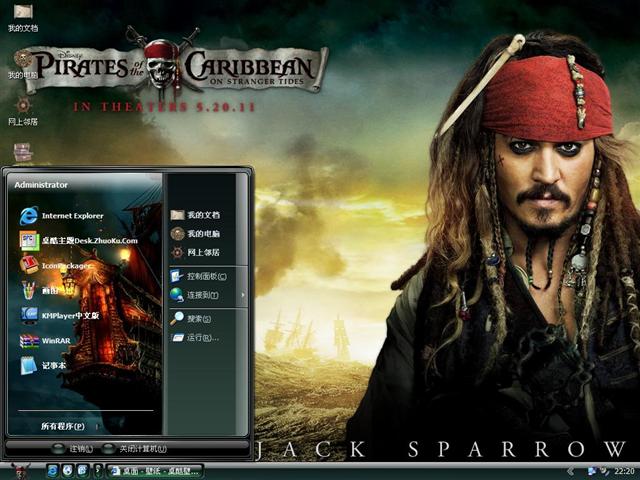Open WinRAR from Start menu

45,340
